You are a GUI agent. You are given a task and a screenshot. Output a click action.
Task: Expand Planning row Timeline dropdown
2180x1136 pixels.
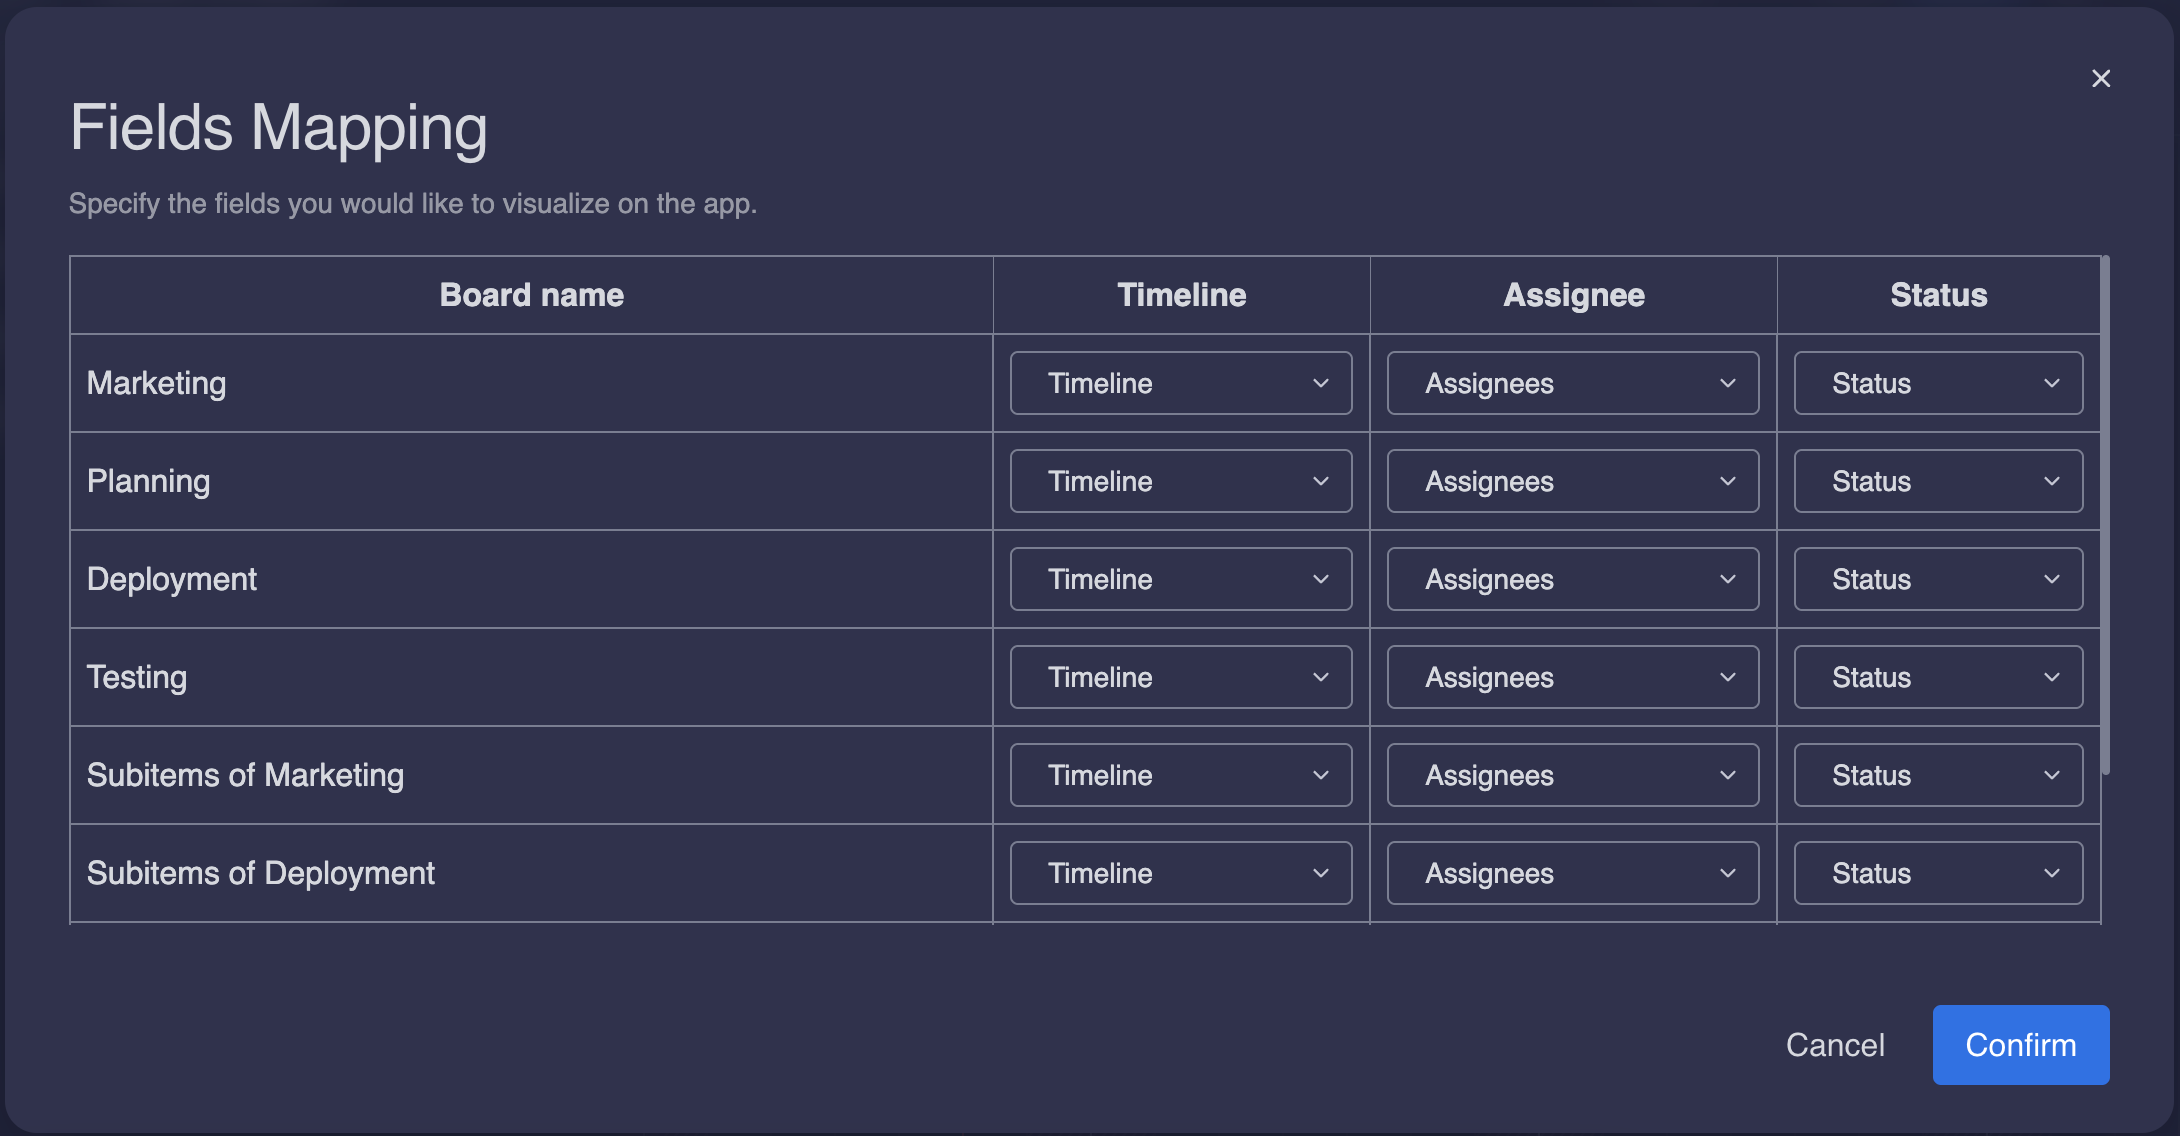(1181, 481)
